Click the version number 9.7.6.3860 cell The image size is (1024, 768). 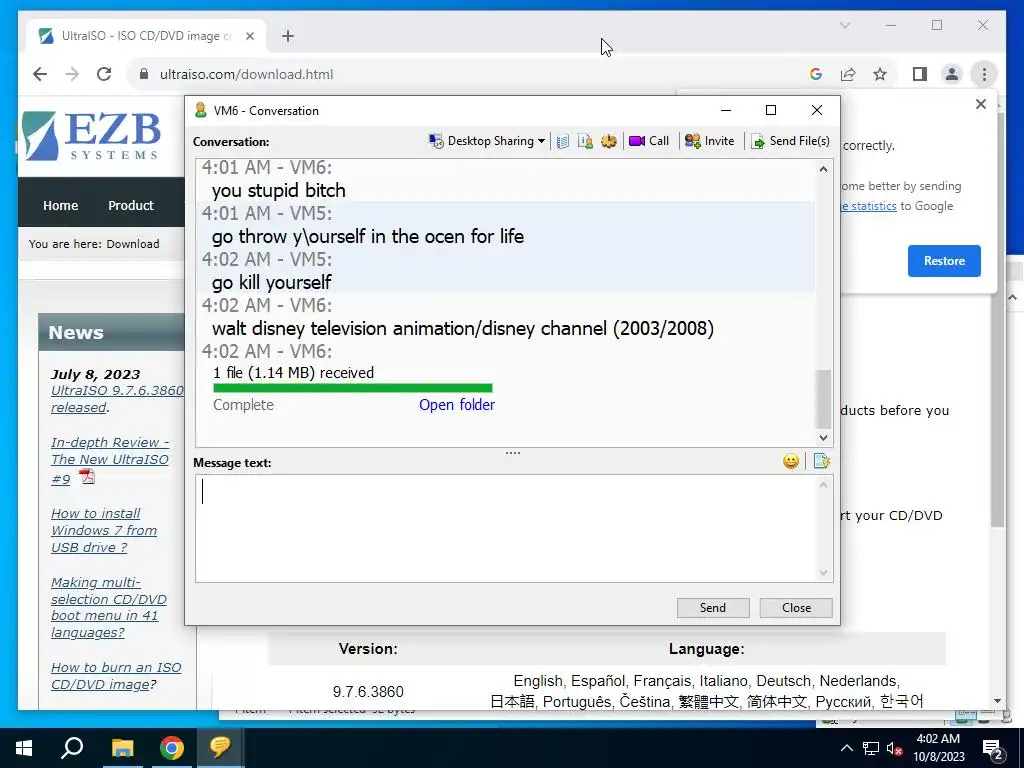(368, 692)
